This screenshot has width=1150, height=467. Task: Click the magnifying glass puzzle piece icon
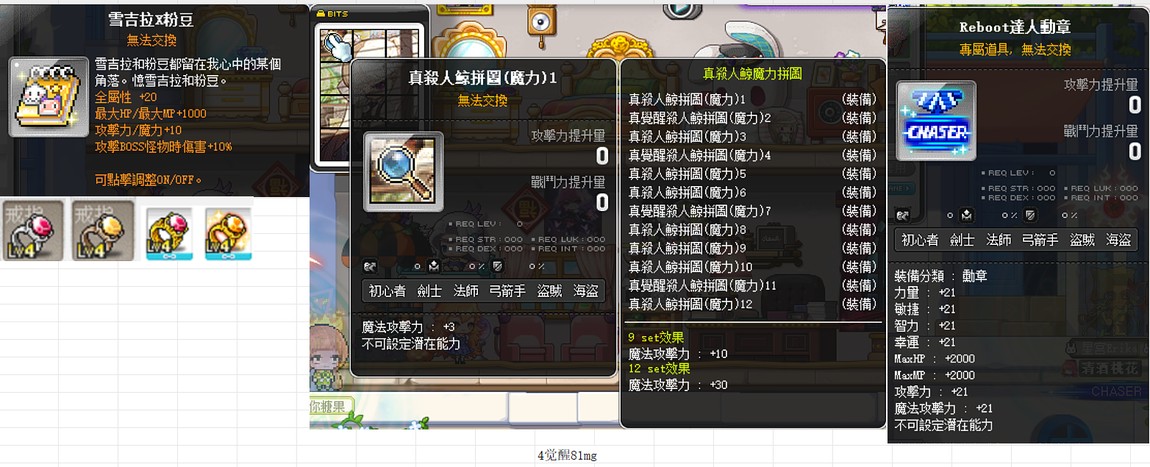(x=403, y=172)
